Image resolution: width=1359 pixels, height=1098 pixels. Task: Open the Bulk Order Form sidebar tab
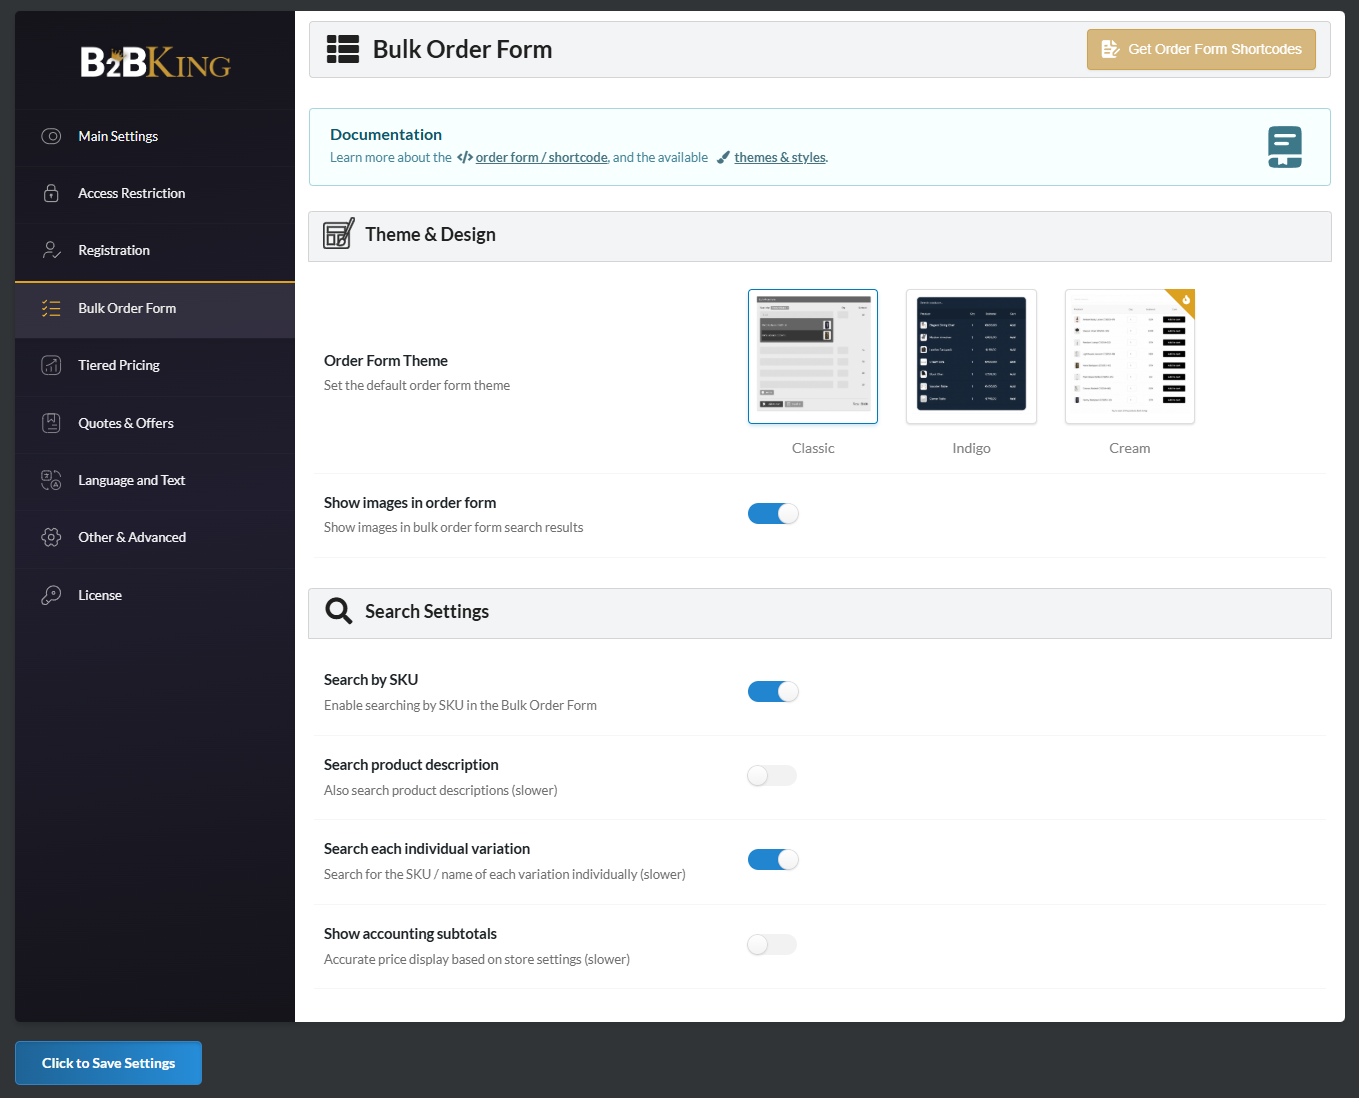127,308
